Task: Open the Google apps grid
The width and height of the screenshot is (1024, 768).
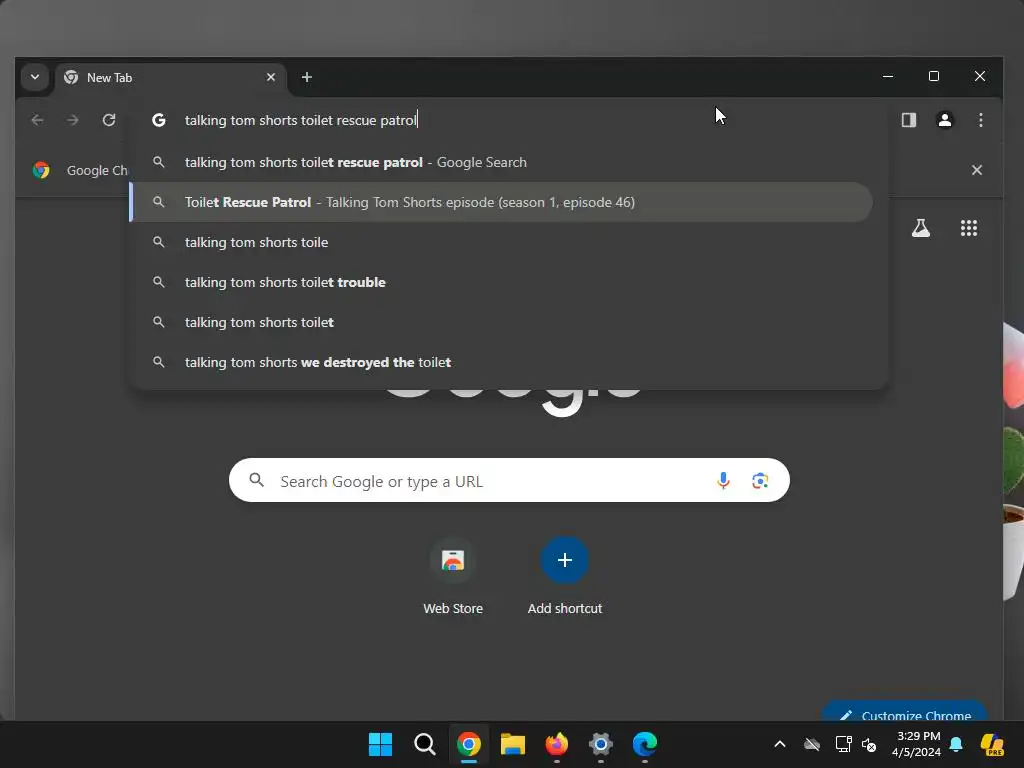Action: click(968, 228)
